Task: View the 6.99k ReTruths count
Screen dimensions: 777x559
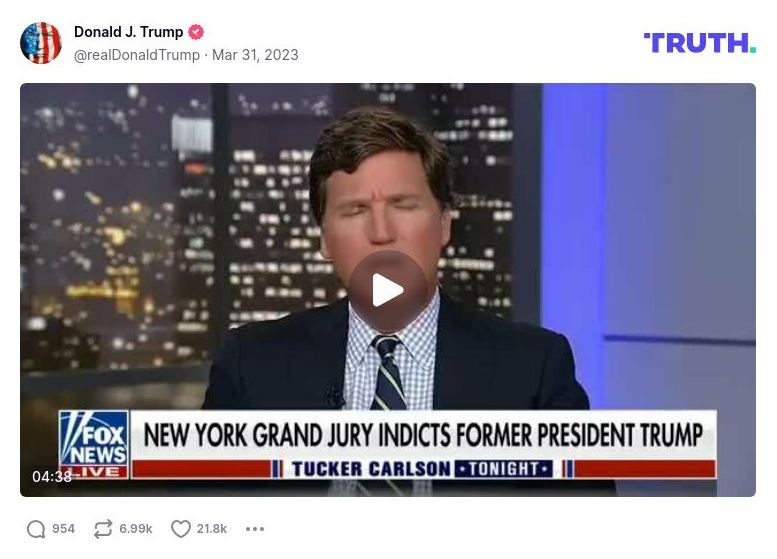Action: (136, 529)
